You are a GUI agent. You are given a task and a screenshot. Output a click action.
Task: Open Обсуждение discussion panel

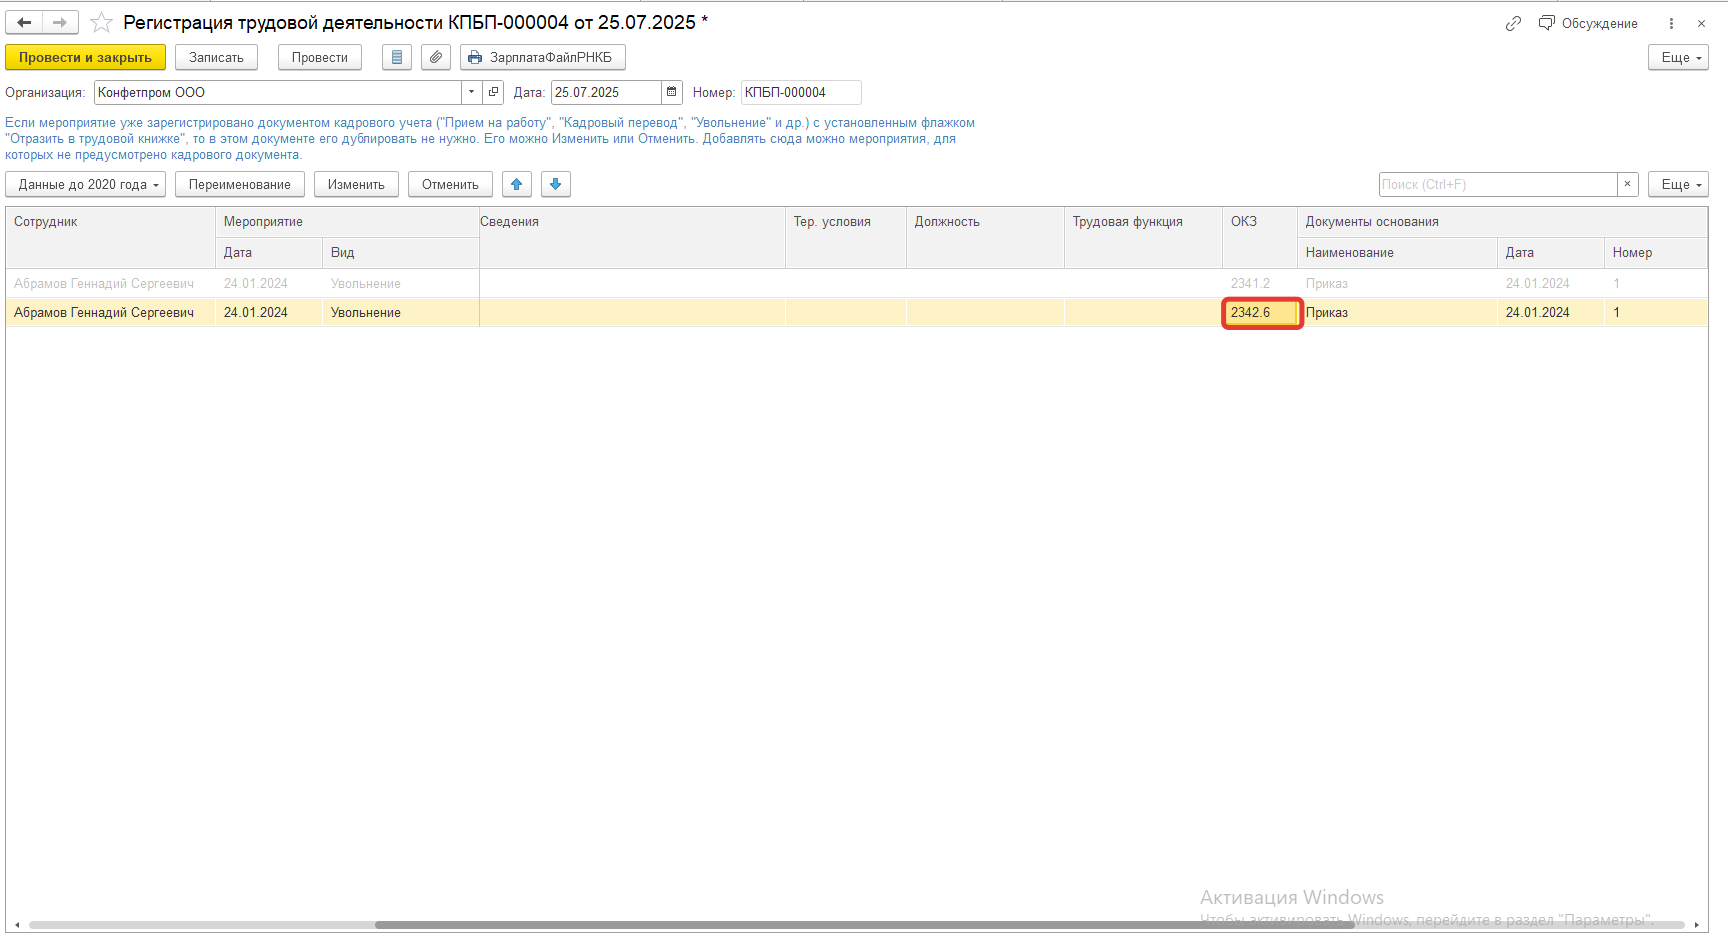pos(1588,23)
